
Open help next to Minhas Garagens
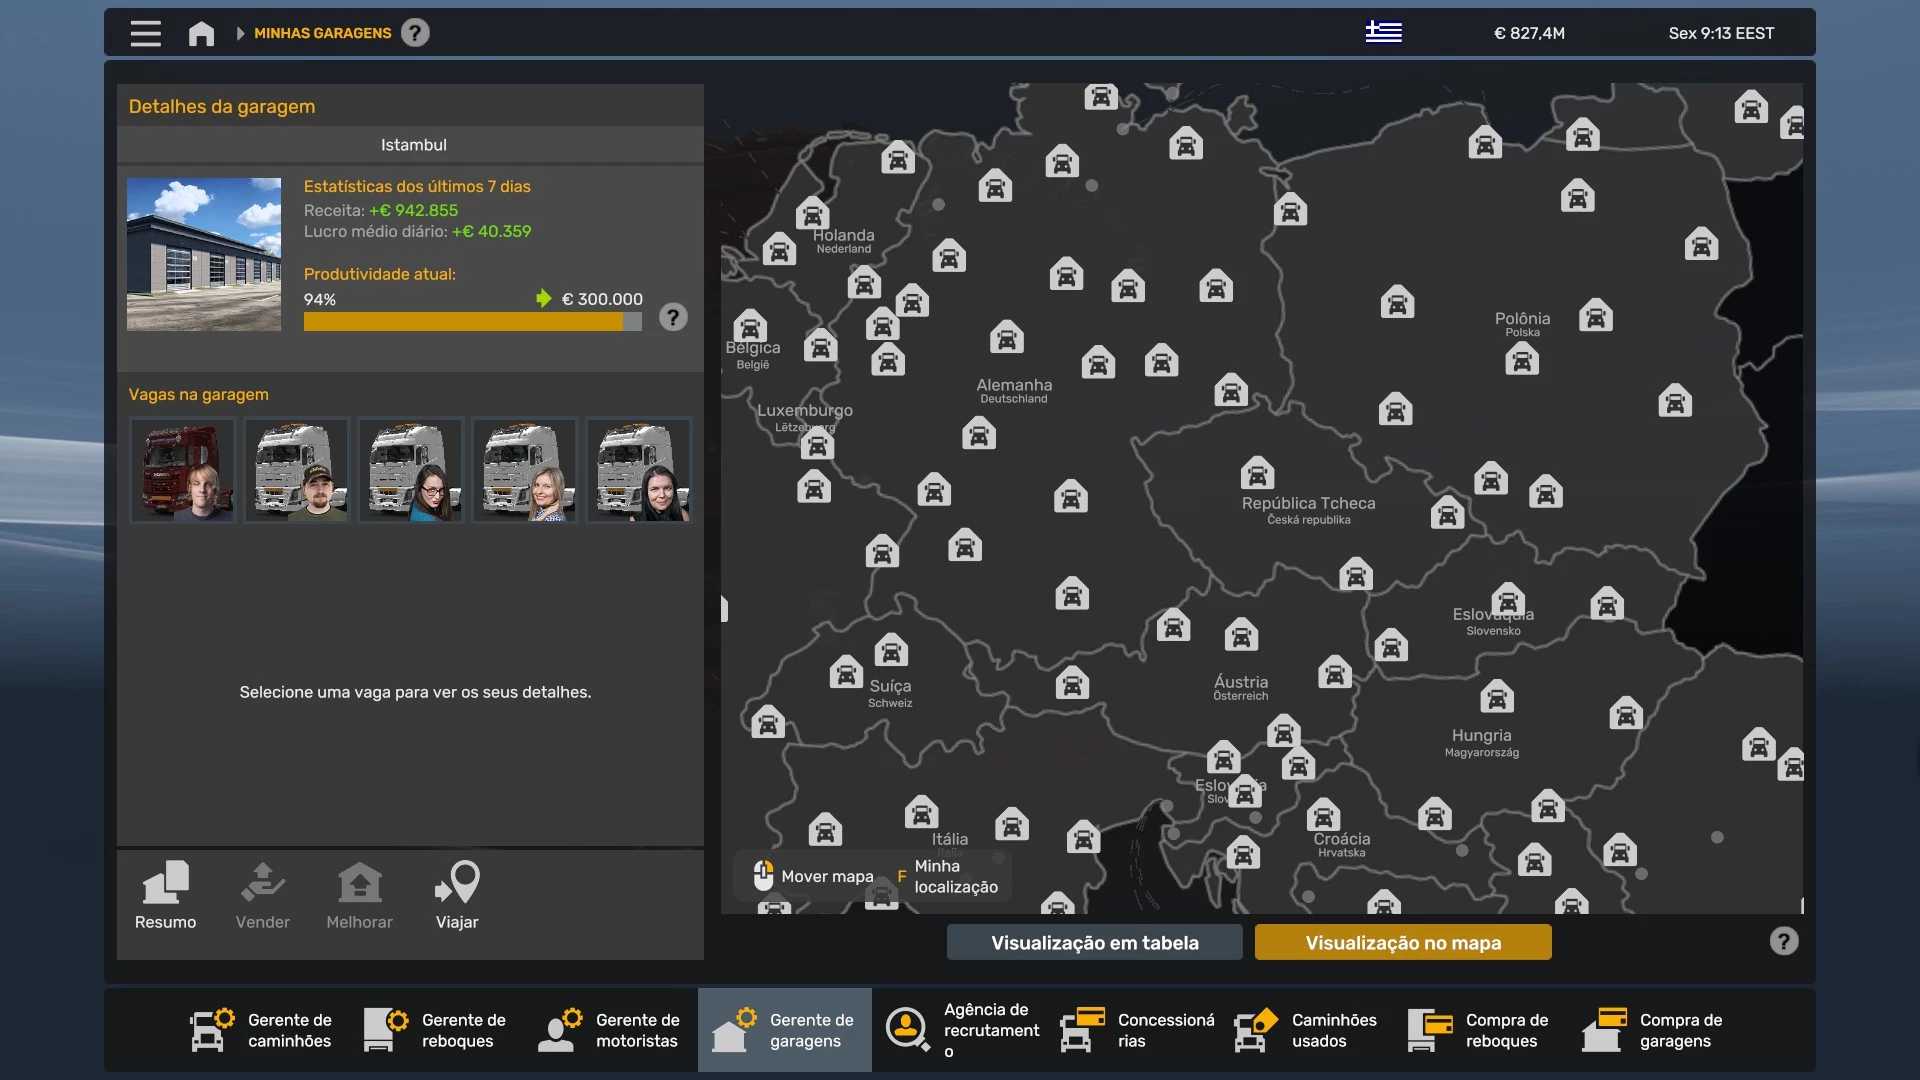[x=415, y=33]
